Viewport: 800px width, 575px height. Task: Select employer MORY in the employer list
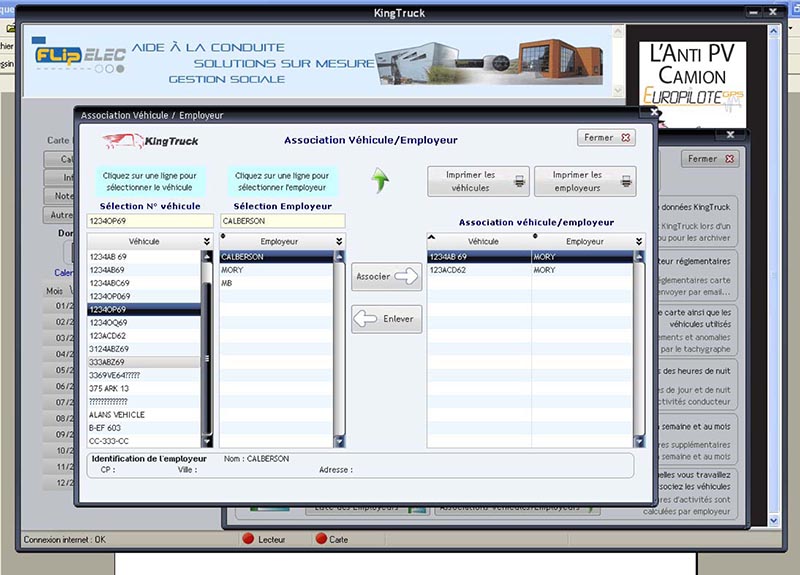point(277,270)
